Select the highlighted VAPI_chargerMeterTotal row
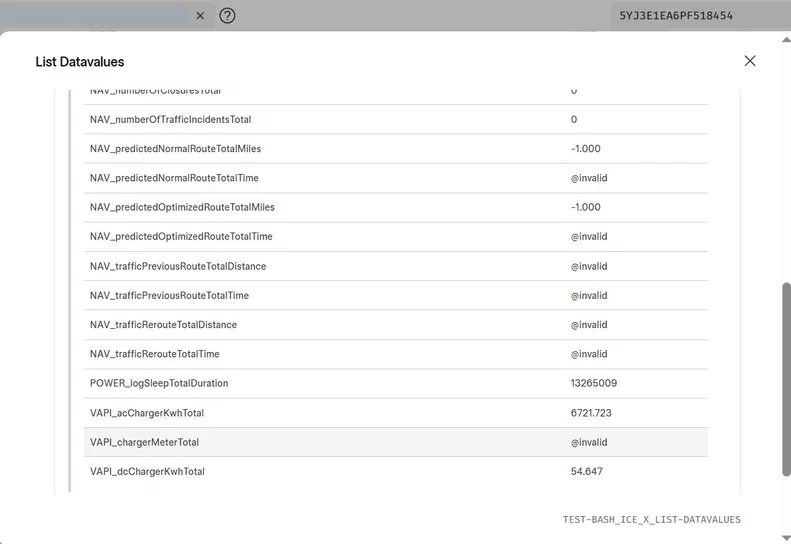The height and width of the screenshot is (544, 791). coord(395,442)
